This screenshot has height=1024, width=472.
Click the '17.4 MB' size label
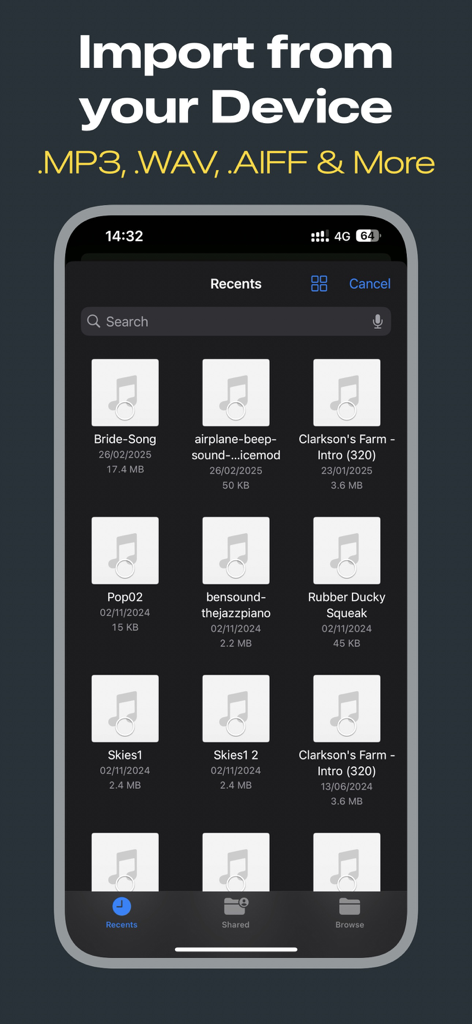click(x=125, y=470)
